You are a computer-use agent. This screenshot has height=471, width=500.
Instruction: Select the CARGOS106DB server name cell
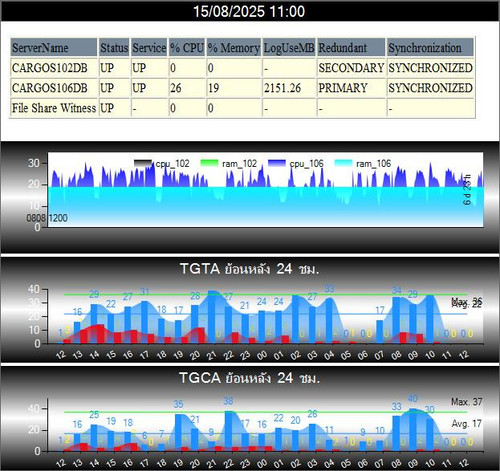pyautogui.click(x=54, y=88)
